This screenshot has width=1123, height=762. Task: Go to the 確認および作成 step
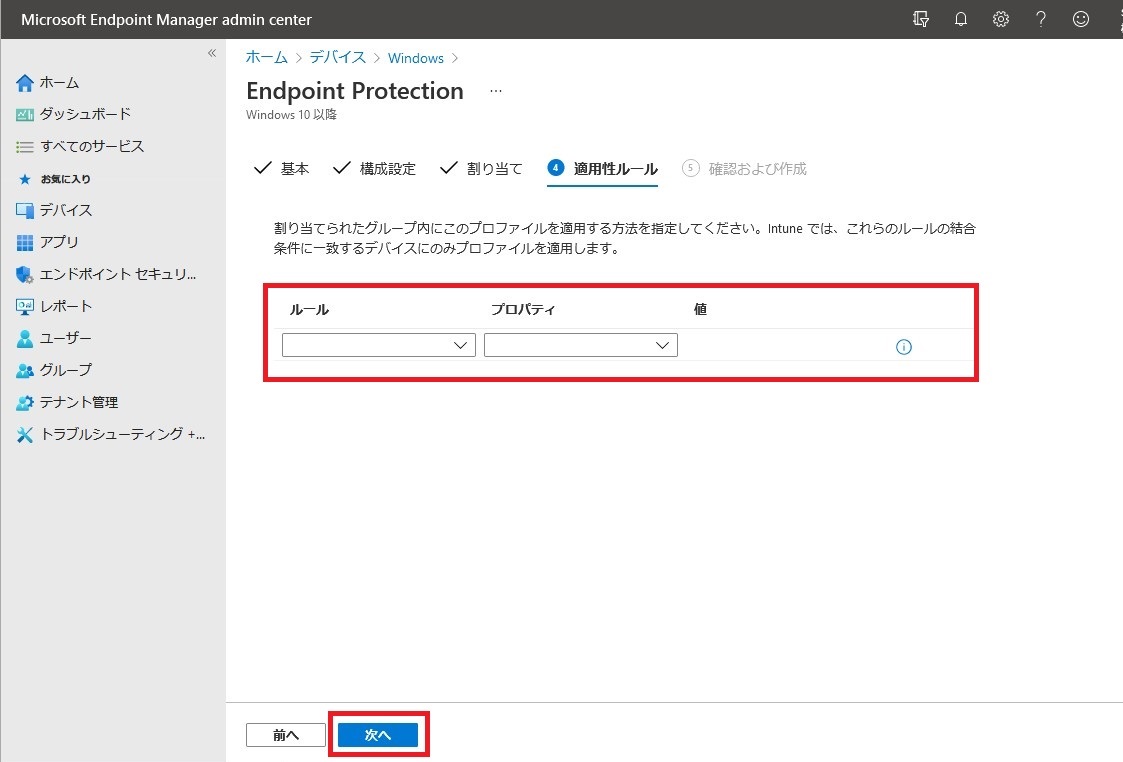pos(744,169)
